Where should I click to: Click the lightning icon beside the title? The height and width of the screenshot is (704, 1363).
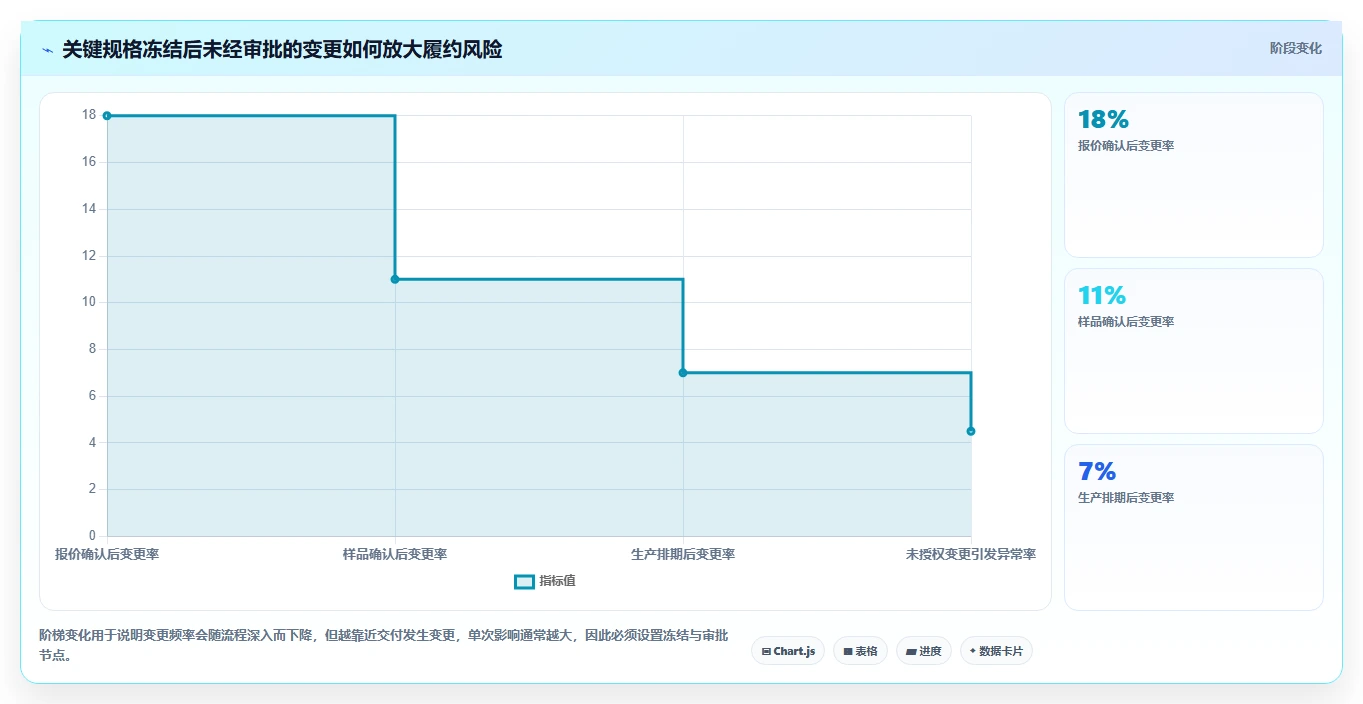pos(47,50)
